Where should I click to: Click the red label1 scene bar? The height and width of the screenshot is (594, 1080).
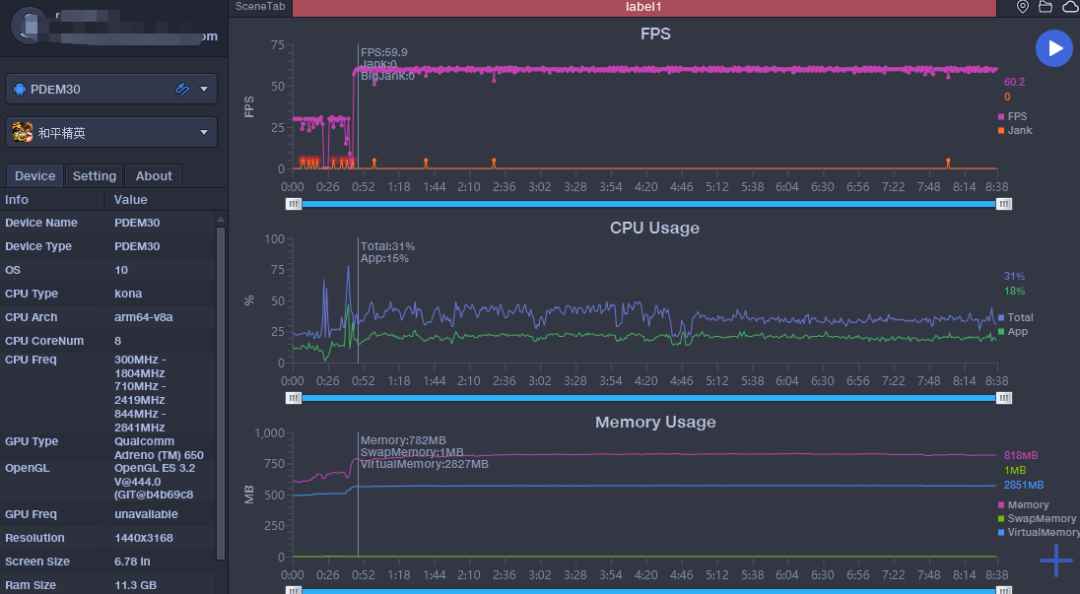pos(644,7)
